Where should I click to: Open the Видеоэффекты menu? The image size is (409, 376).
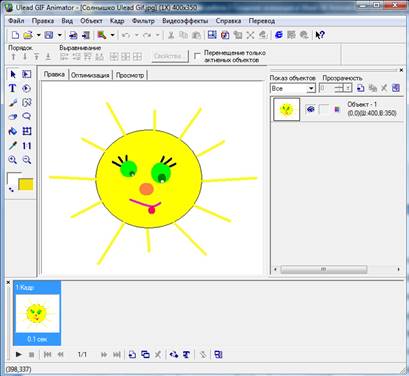(x=185, y=21)
